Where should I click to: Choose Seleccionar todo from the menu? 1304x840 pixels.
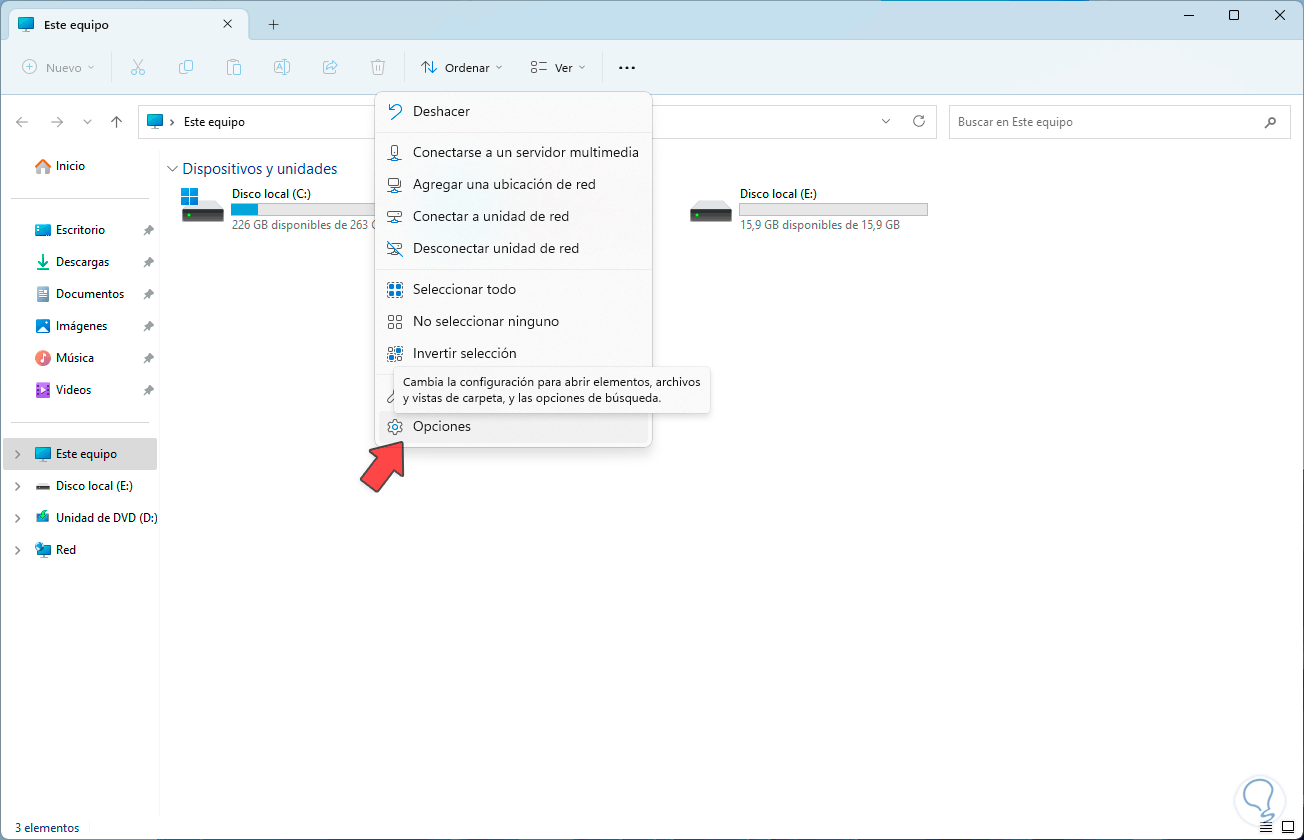coord(463,289)
